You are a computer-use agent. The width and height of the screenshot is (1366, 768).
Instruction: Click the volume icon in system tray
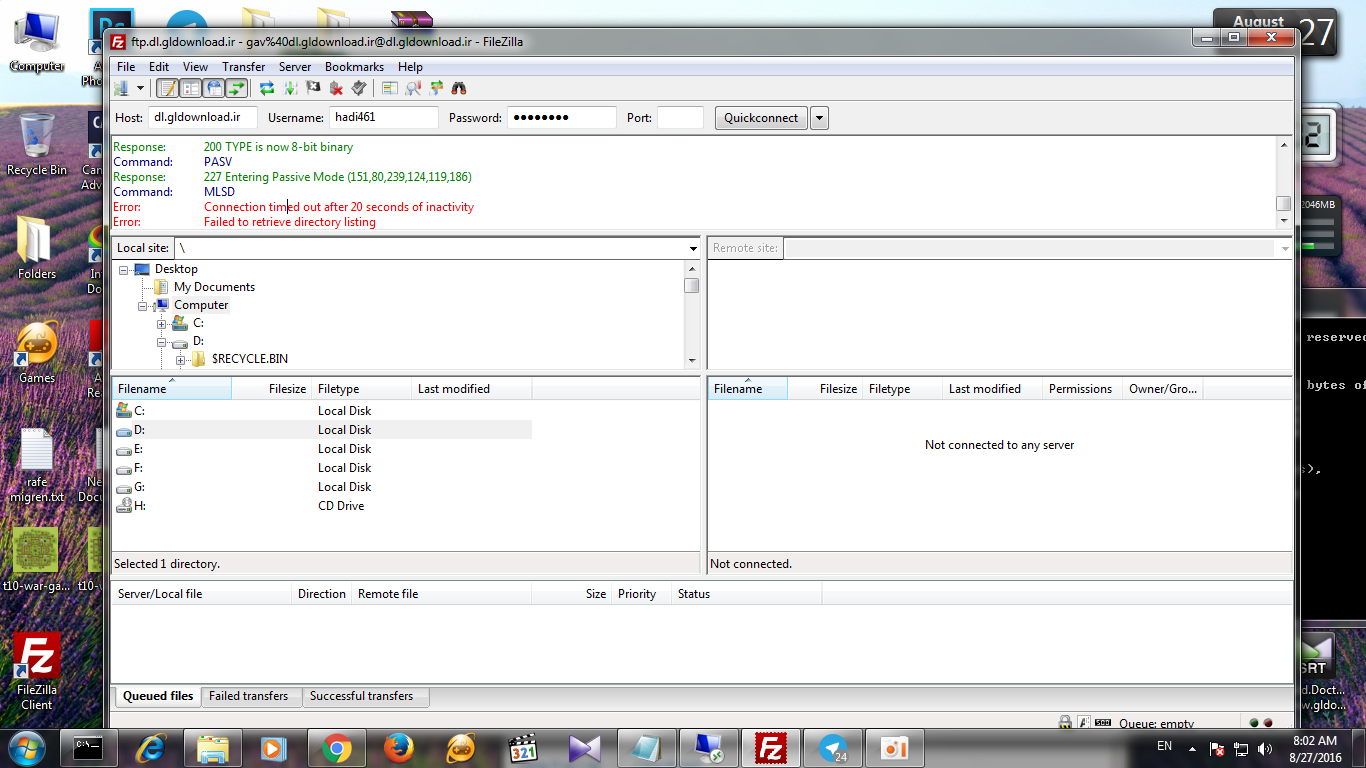[x=1265, y=748]
